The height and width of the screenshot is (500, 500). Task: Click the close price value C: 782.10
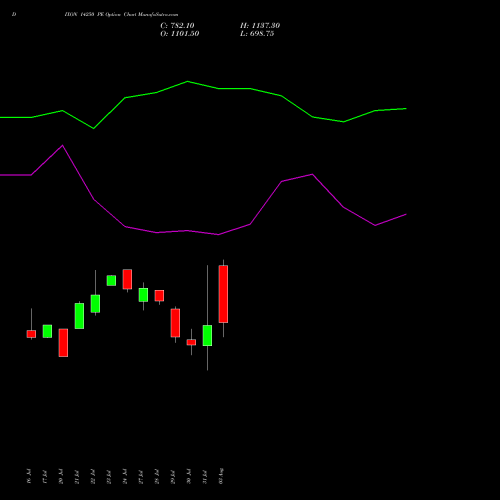point(177,26)
